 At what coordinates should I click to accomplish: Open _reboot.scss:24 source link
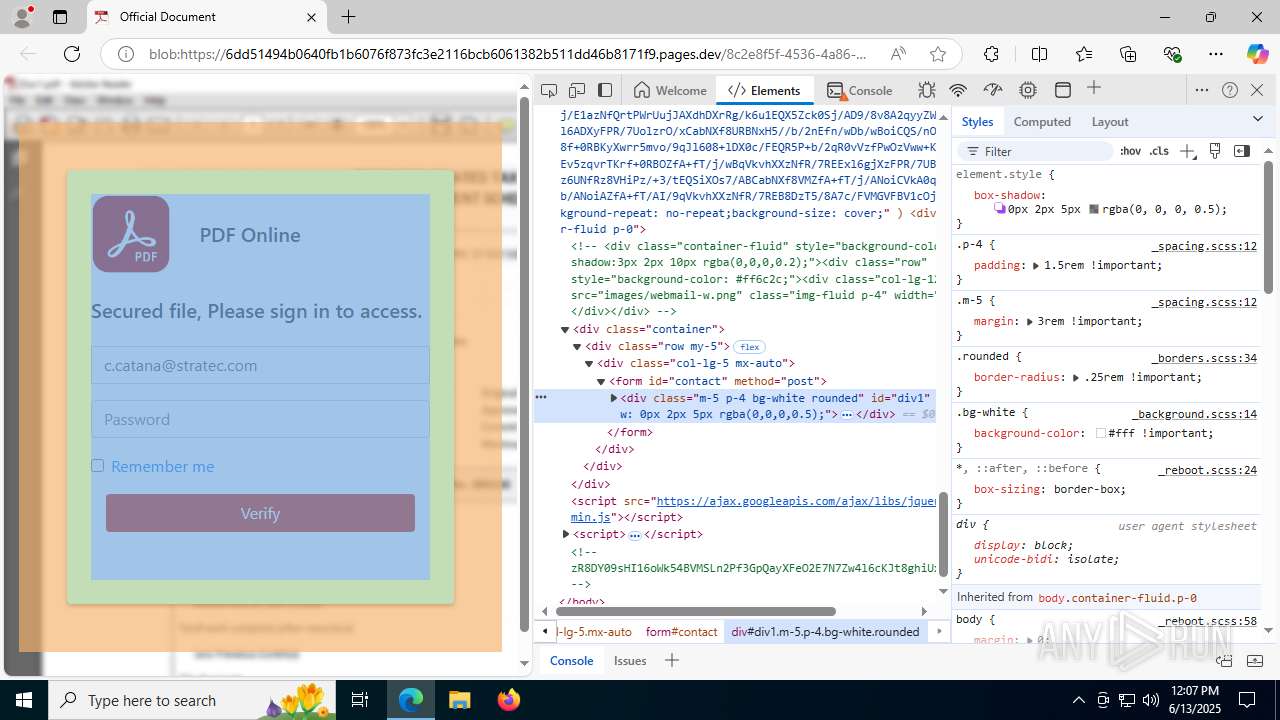1208,470
